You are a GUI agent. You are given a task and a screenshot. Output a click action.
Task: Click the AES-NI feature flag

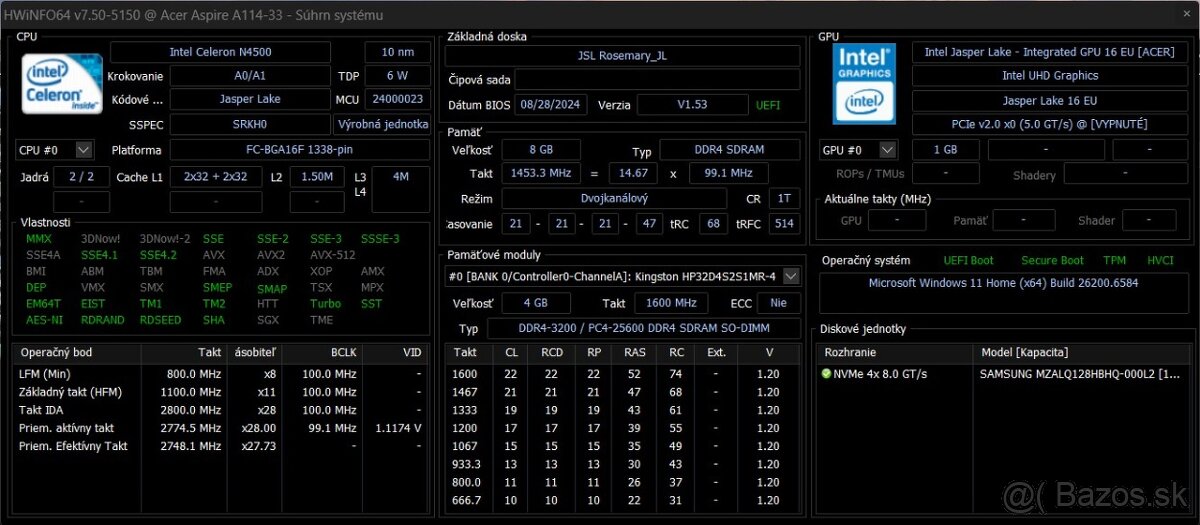pos(43,320)
